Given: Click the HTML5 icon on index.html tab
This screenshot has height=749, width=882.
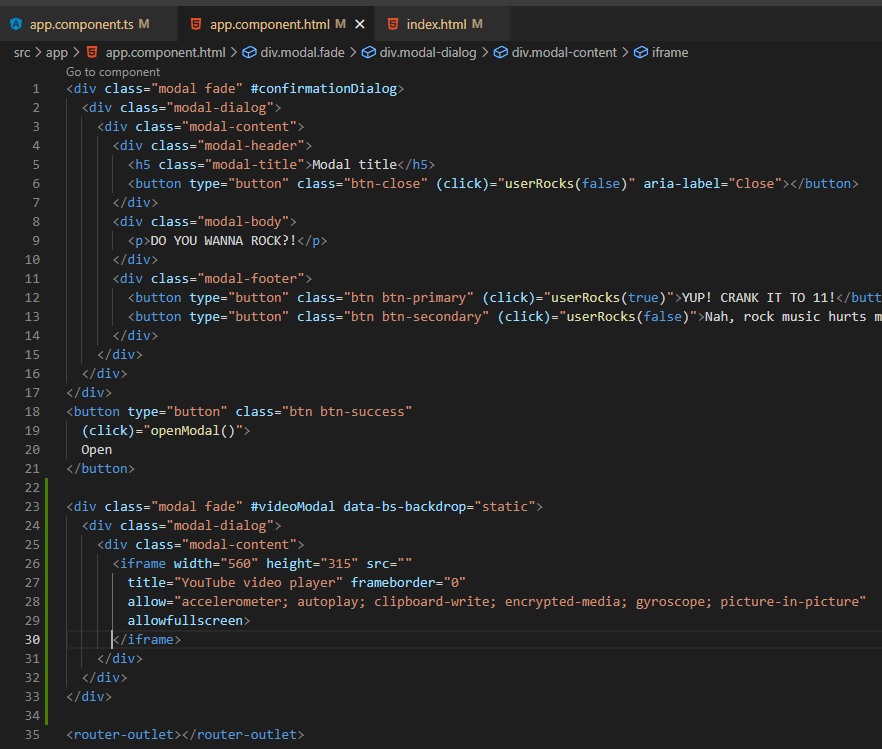Looking at the screenshot, I should tap(391, 23).
